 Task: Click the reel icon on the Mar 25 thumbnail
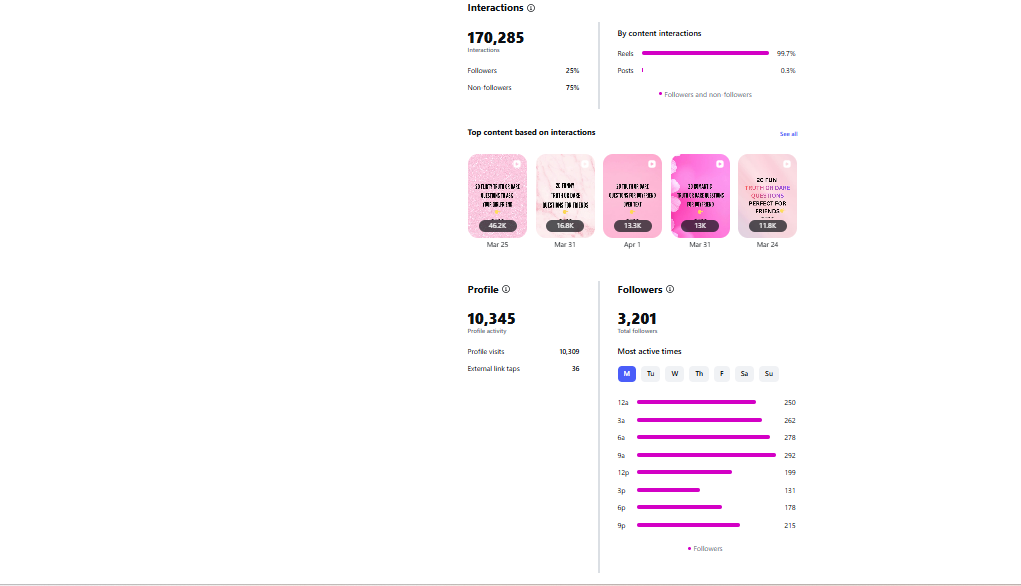pyautogui.click(x=517, y=164)
